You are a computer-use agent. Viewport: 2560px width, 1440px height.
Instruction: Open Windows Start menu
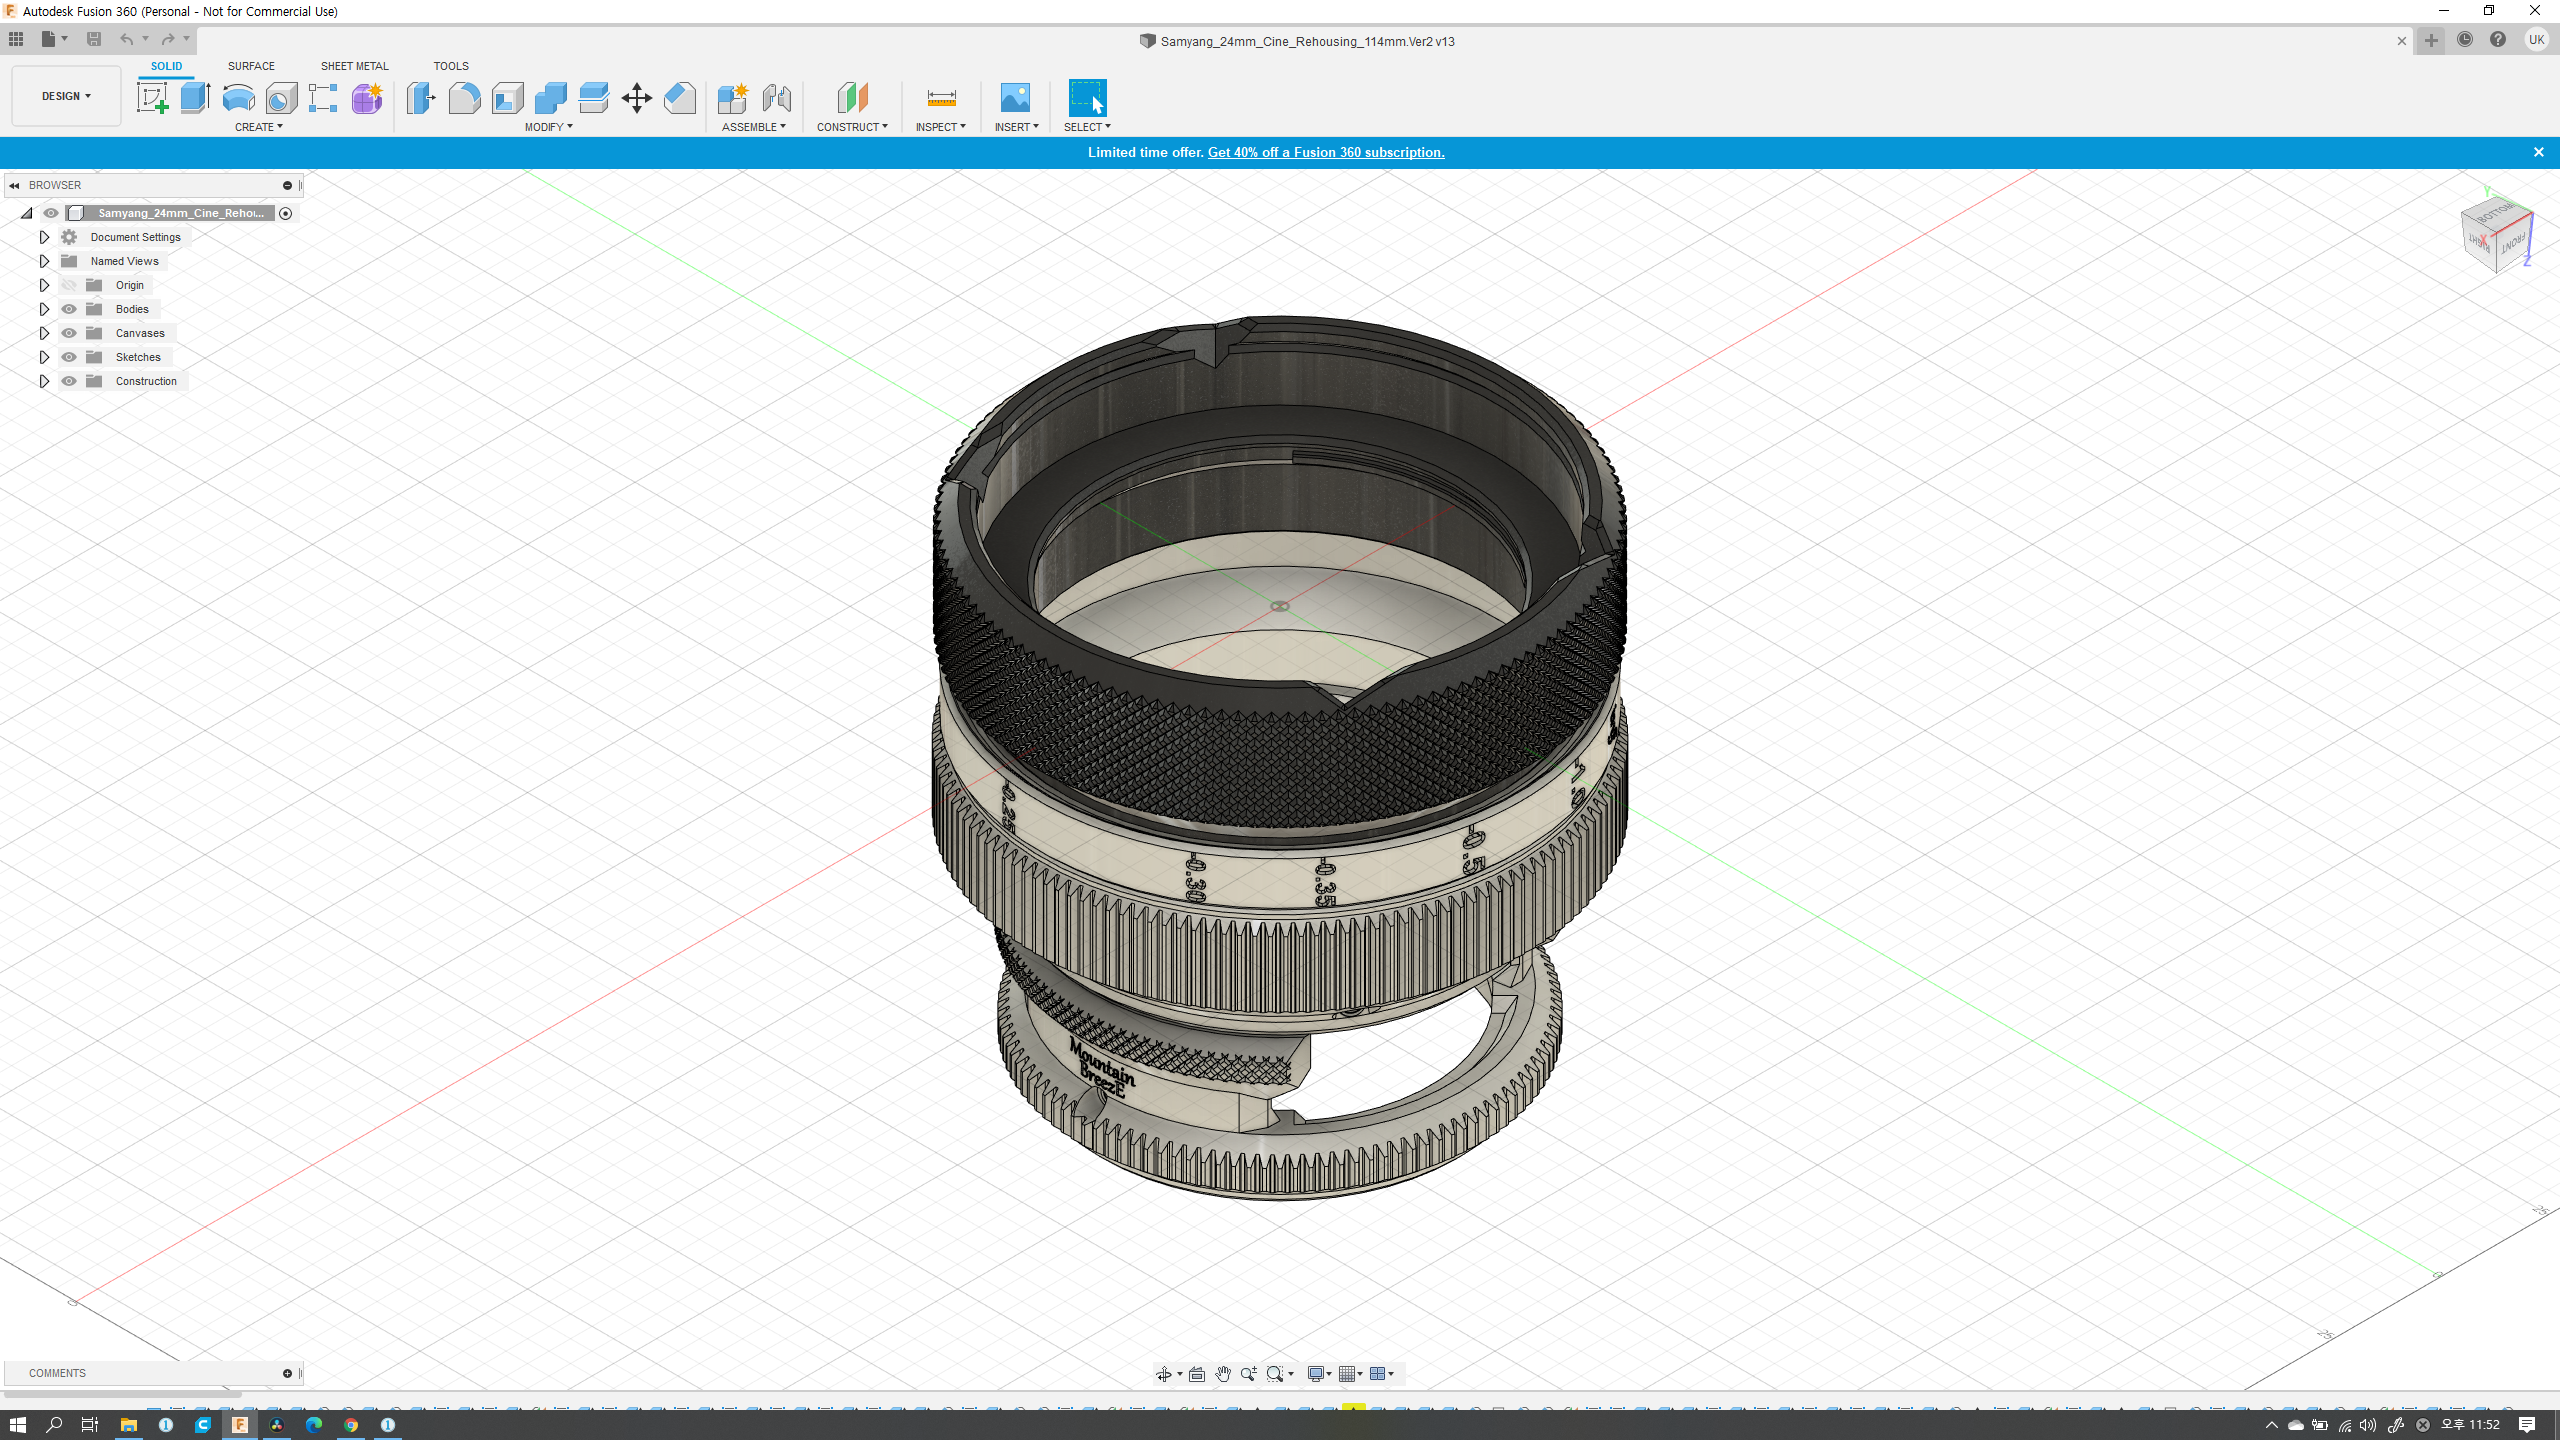tap(18, 1424)
